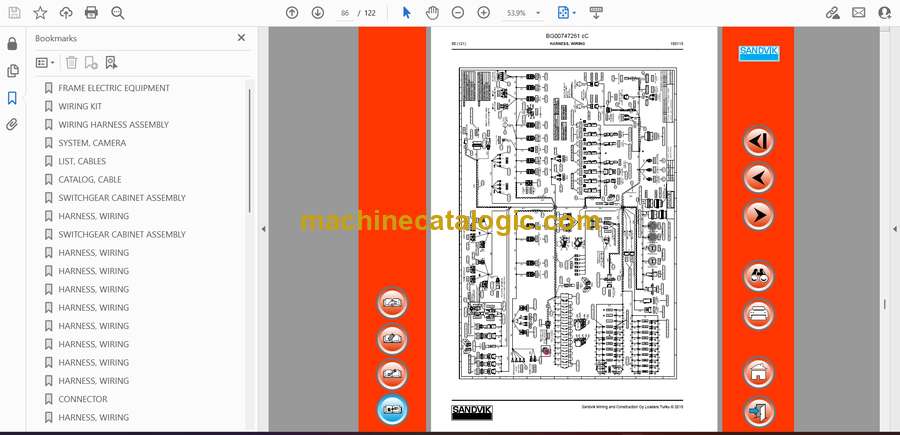Screen dimensions: 900x435
Task: Open the security lock panel in left sidebar
Action: 12,44
